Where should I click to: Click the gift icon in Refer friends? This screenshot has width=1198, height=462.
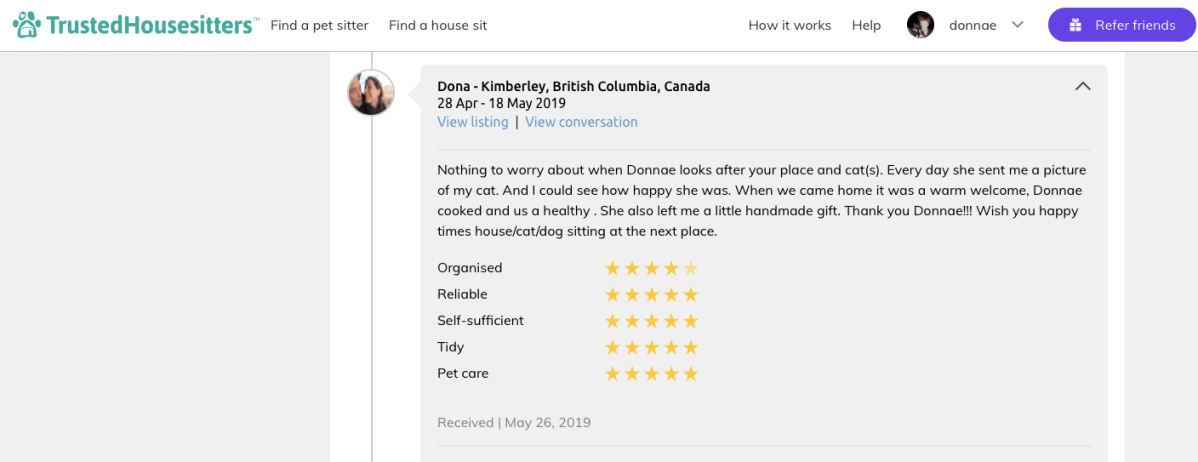[x=1075, y=25]
